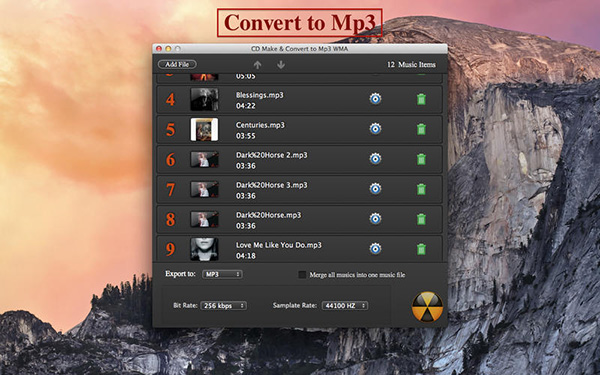Click the track number 9
The height and width of the screenshot is (375, 600).
(x=171, y=249)
